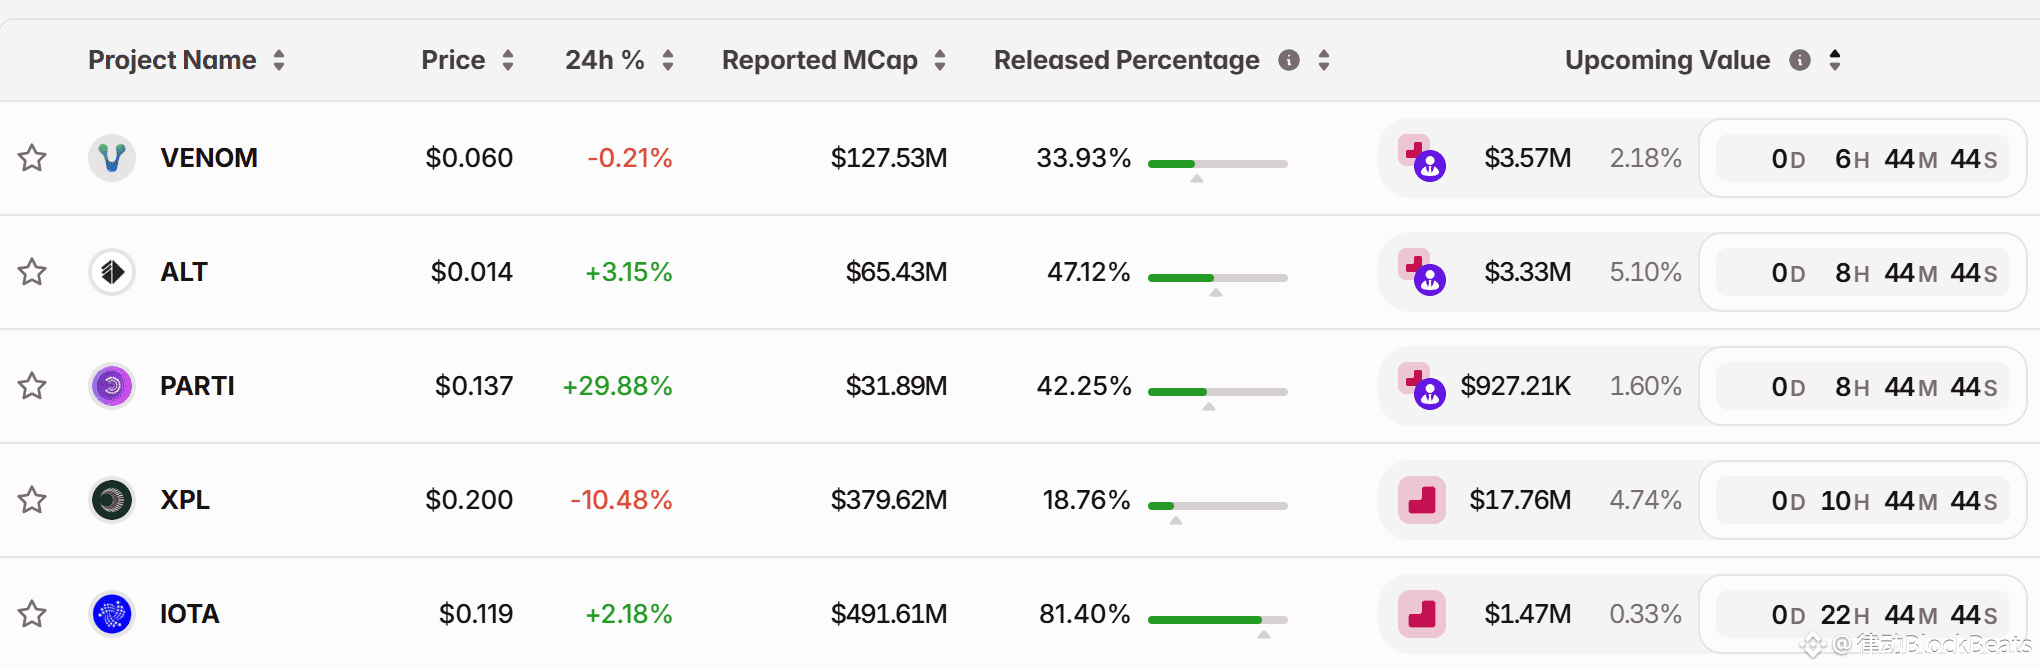
Task: Toggle the favorite star for PARTI
Action: pyautogui.click(x=32, y=386)
